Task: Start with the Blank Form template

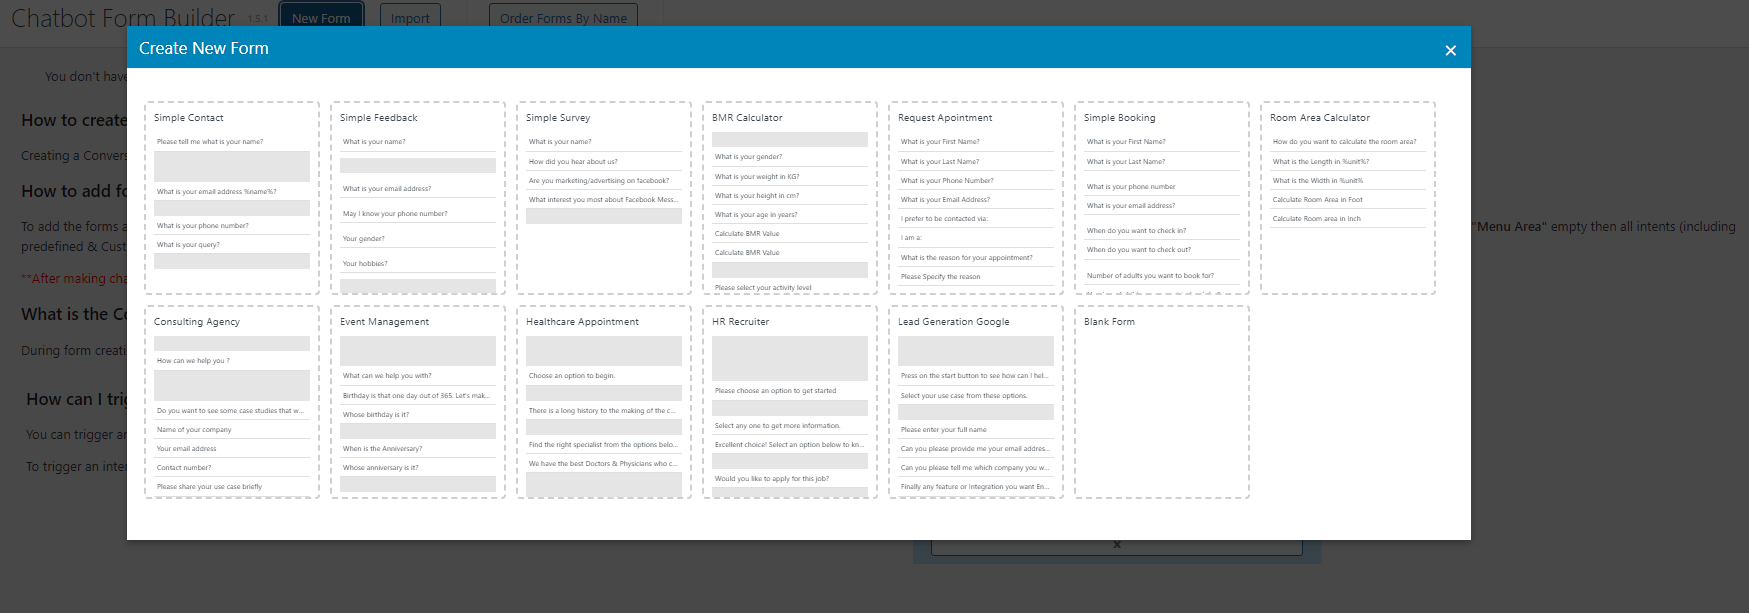Action: [x=1162, y=402]
